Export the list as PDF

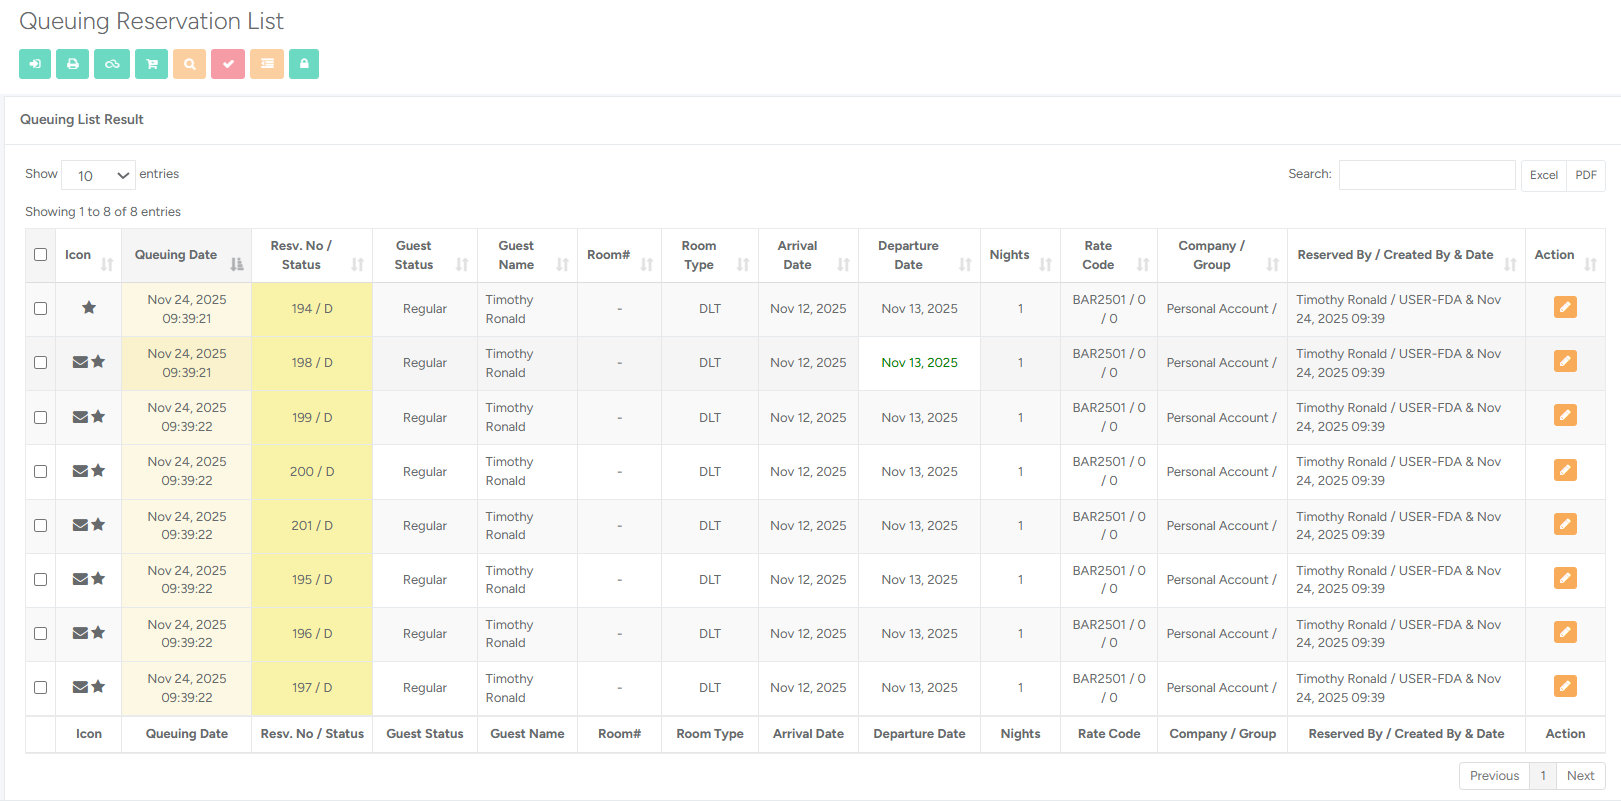pos(1586,175)
